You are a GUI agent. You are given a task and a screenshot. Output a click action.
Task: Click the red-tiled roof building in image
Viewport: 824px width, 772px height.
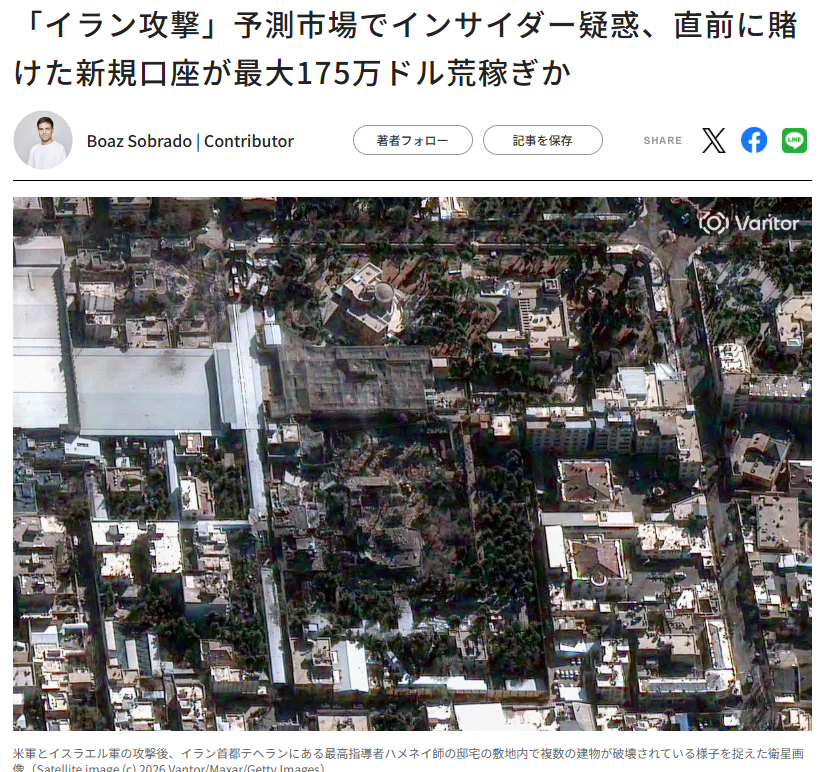click(x=595, y=556)
